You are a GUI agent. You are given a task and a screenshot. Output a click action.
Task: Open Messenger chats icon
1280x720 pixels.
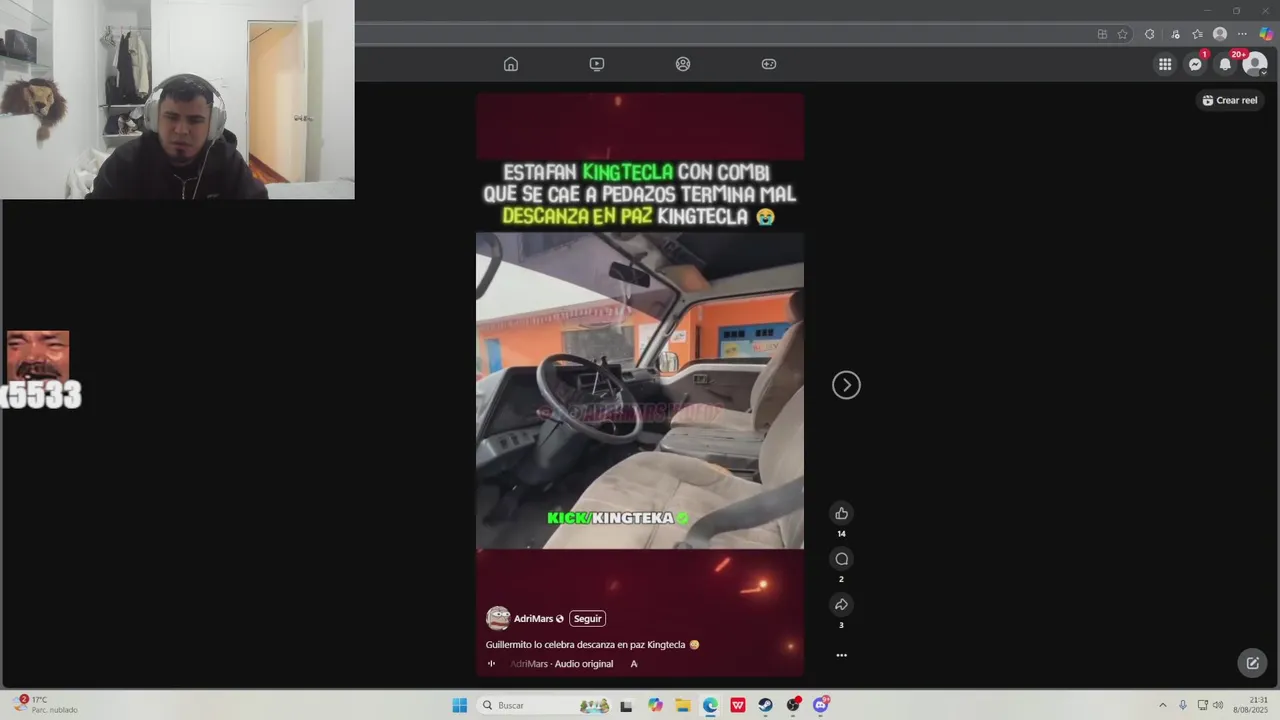tap(1195, 64)
